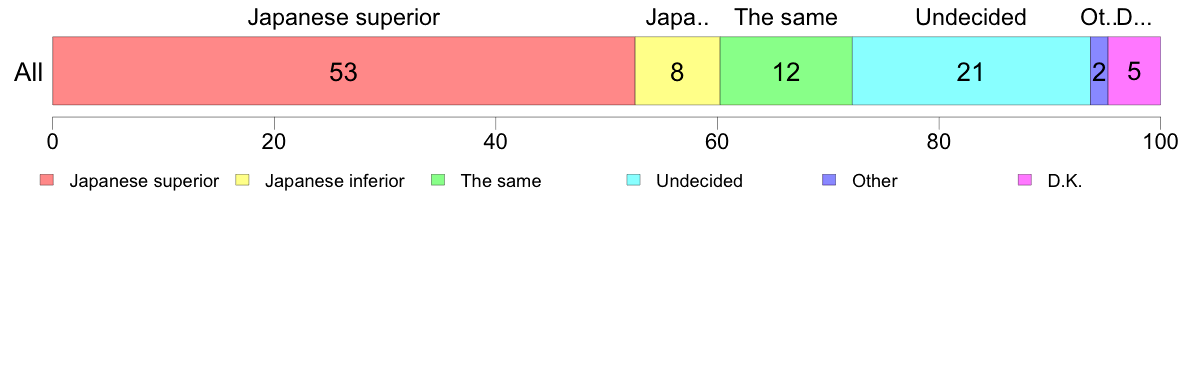The image size is (1188, 368).
Task: Click the cyan Undecided legend swatch
Action: tap(632, 181)
